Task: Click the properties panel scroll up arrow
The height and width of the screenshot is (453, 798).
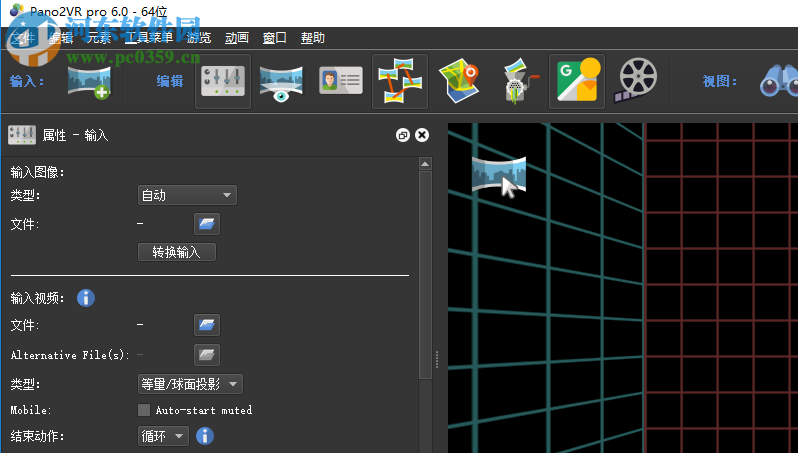Action: pyautogui.click(x=425, y=163)
